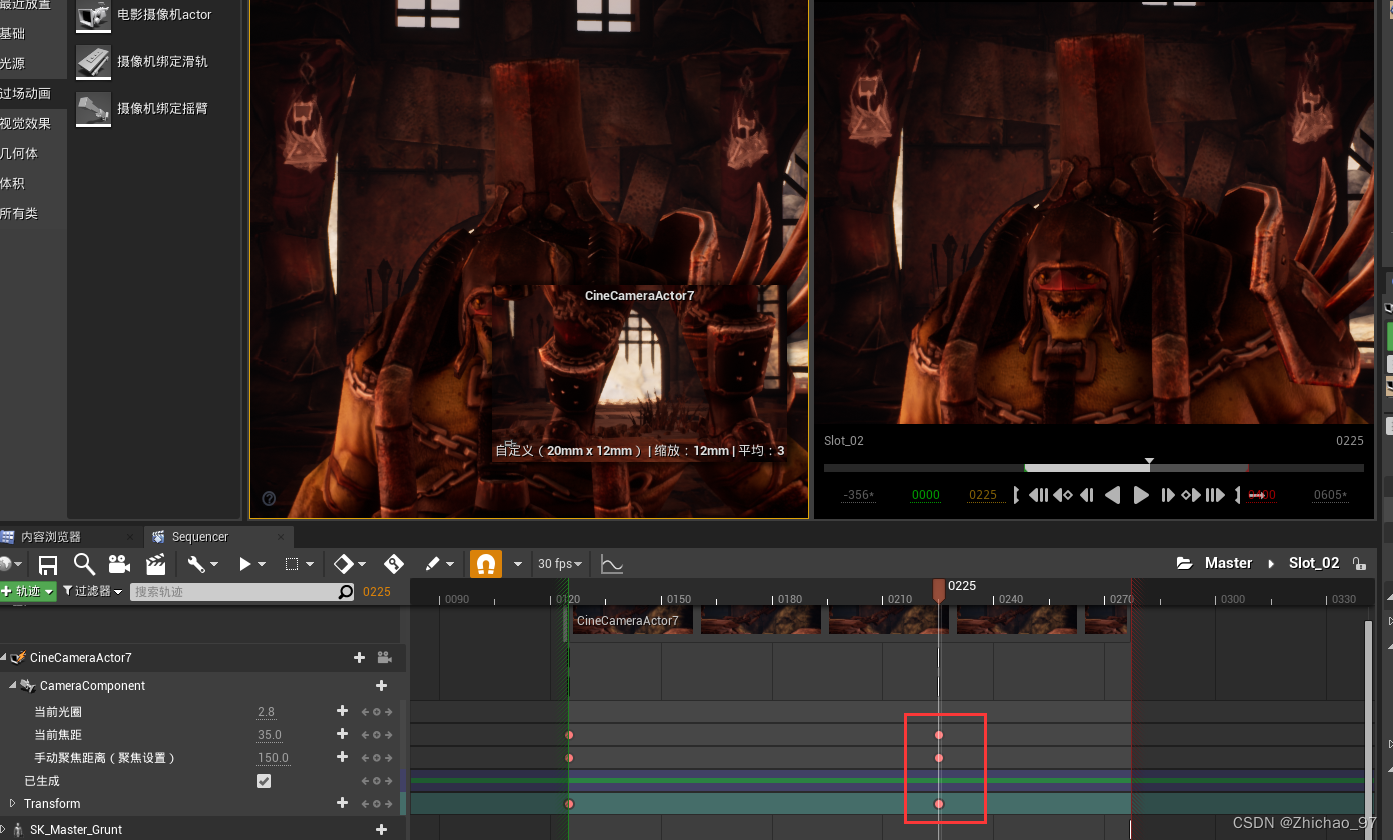Viewport: 1393px width, 840px height.
Task: Click the magnifier Find in Content Browser icon
Action: pyautogui.click(x=84, y=564)
